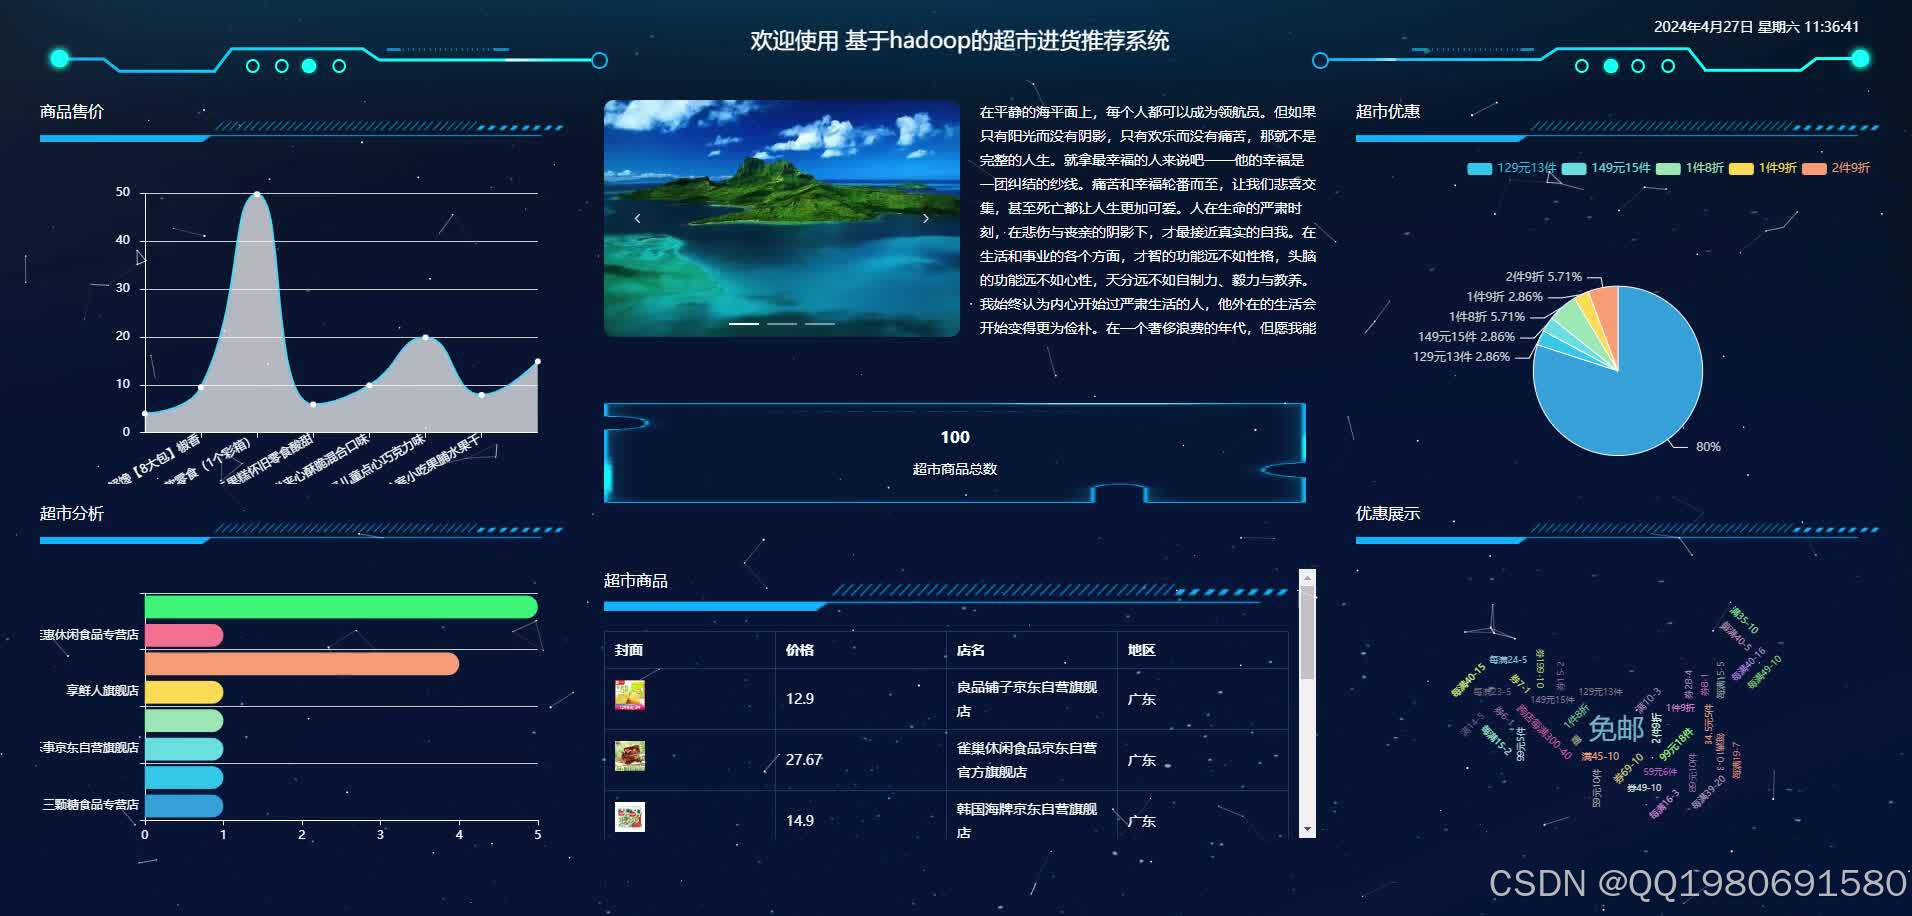Click the carousel previous arrow

[x=638, y=217]
